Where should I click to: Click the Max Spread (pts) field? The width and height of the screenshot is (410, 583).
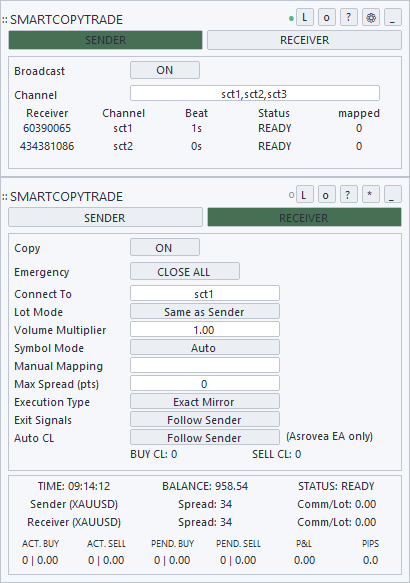205,383
